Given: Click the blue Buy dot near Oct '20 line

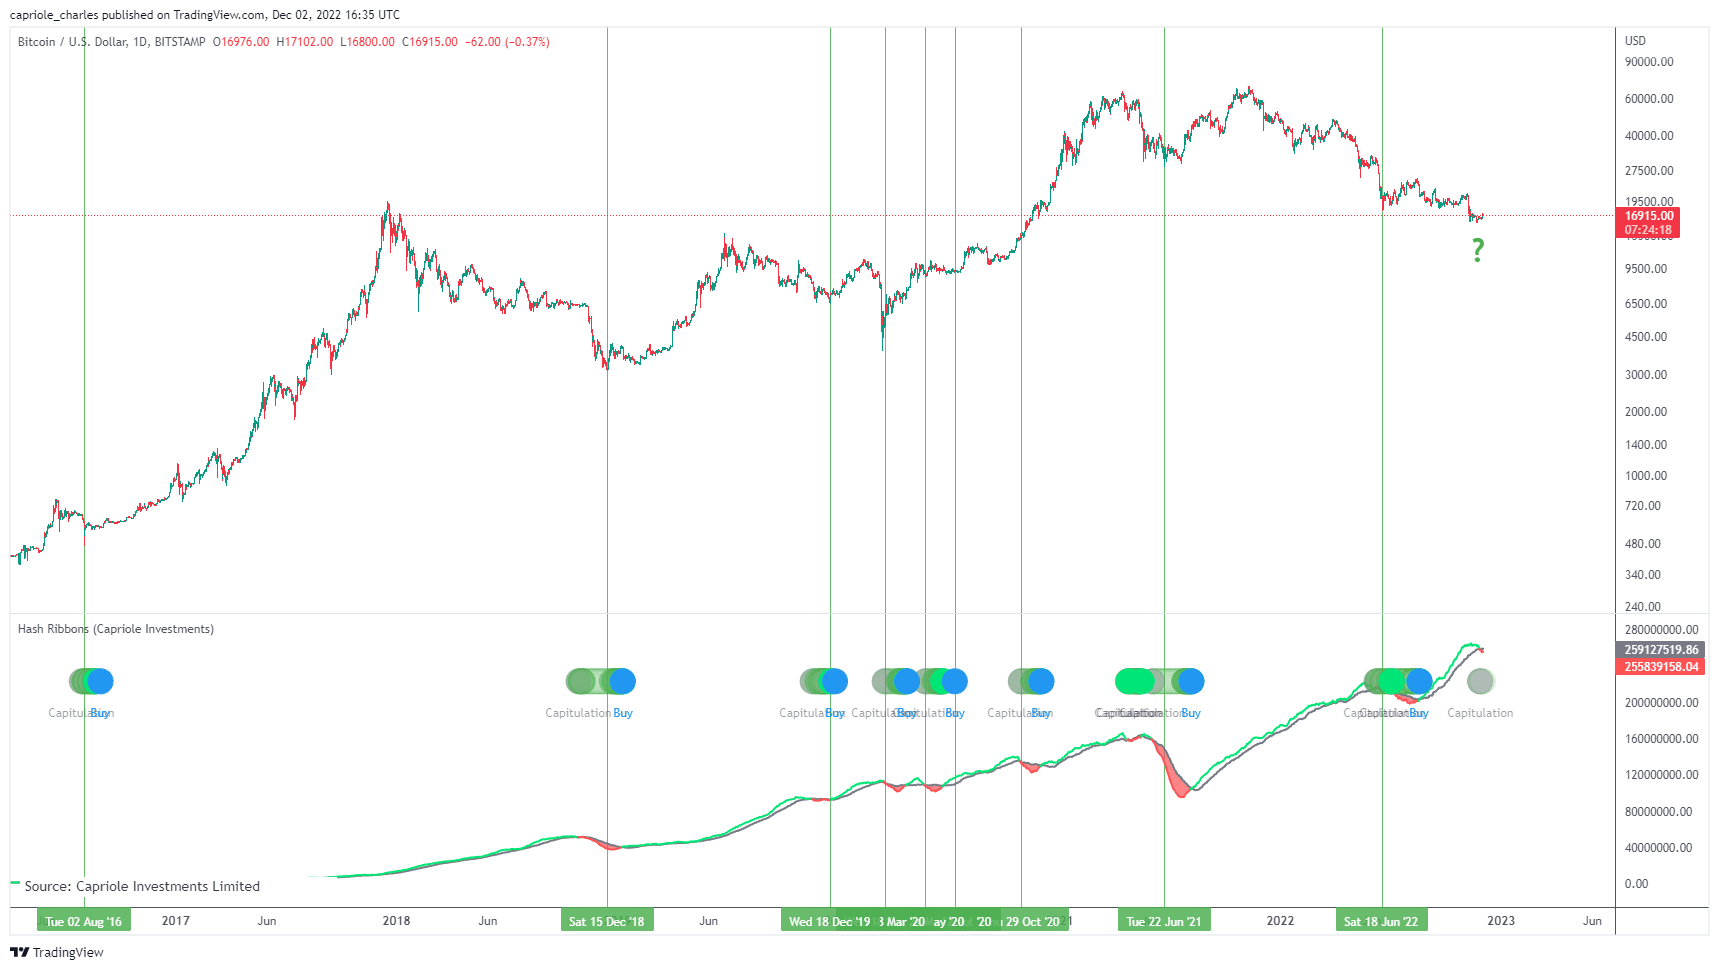Looking at the screenshot, I should click(x=1041, y=681).
